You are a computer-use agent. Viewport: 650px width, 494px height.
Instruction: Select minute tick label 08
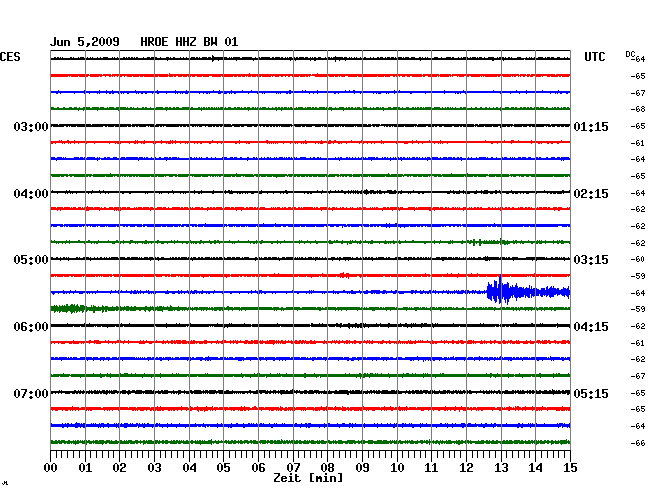(327, 467)
